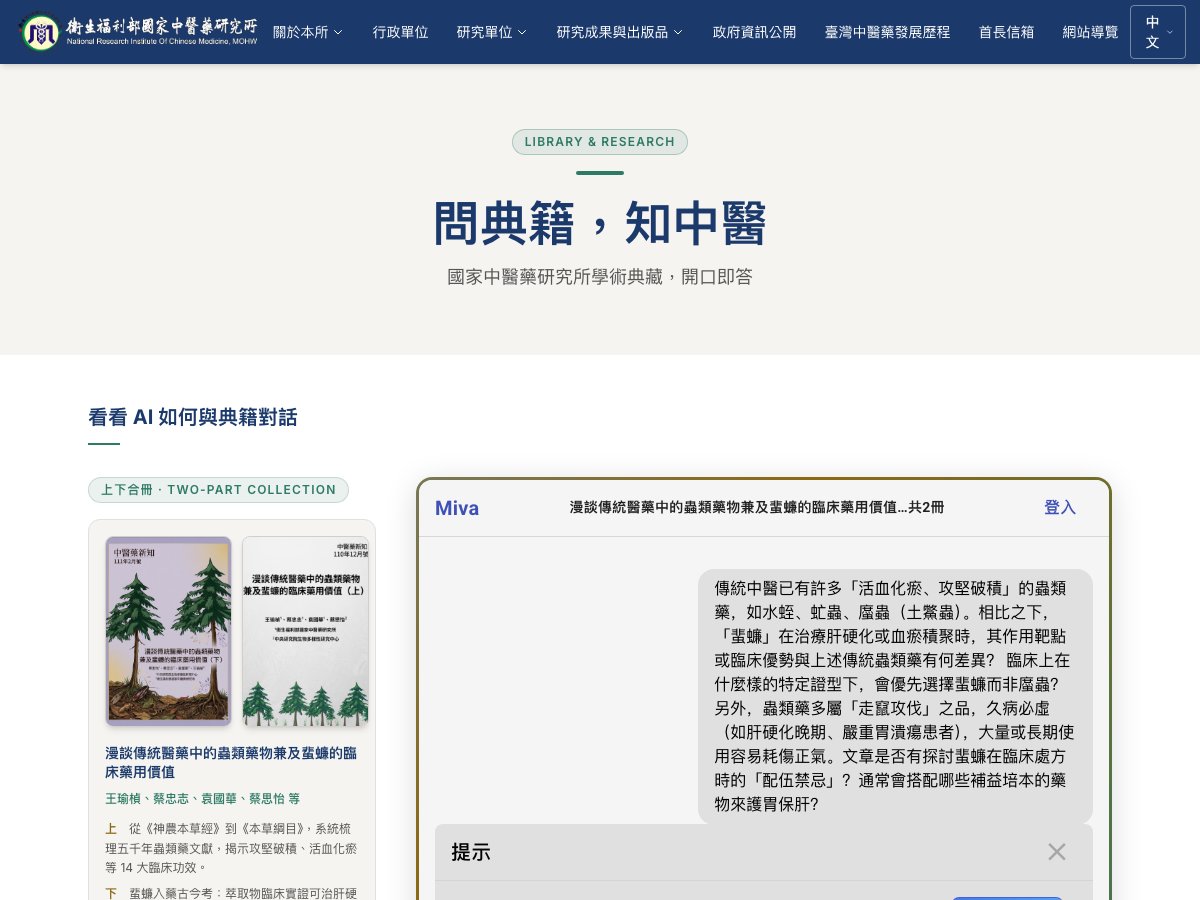Click the 登入 login link
1200x900 pixels.
click(1059, 508)
